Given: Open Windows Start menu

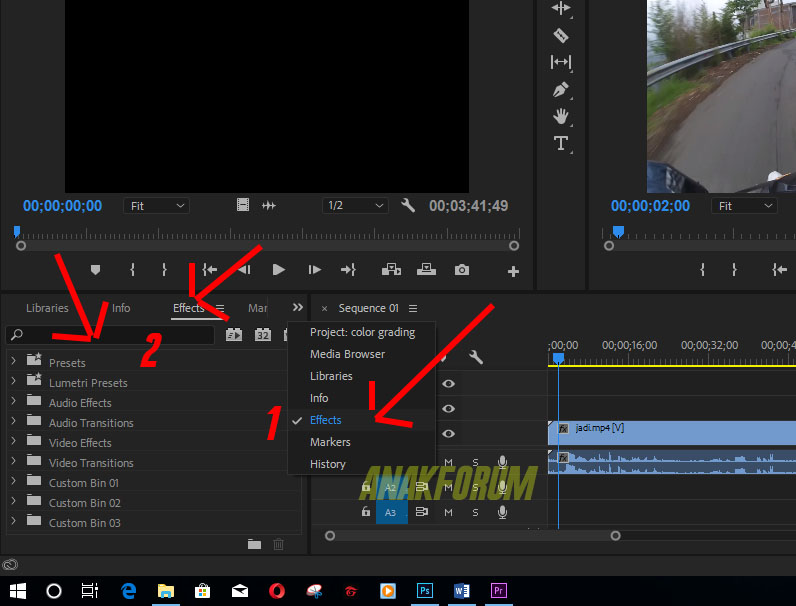Looking at the screenshot, I should [x=18, y=591].
